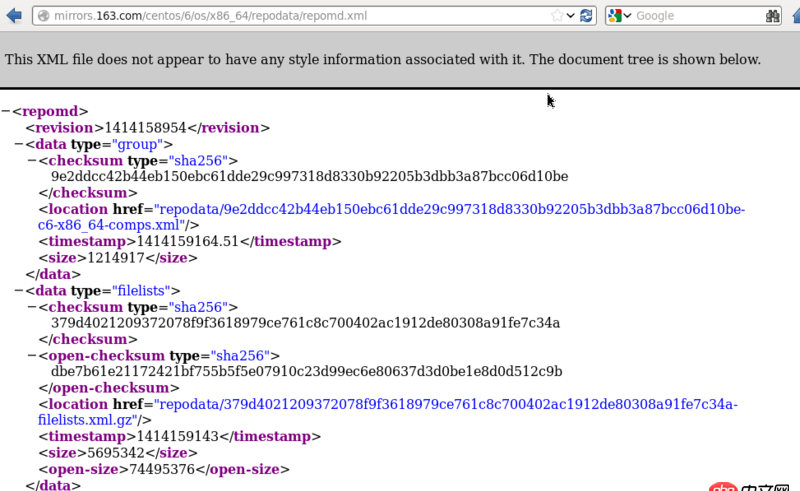Image resolution: width=800 pixels, height=491 pixels.
Task: Click the open-checksum hash starting dbe7b61e
Action: 307,372
